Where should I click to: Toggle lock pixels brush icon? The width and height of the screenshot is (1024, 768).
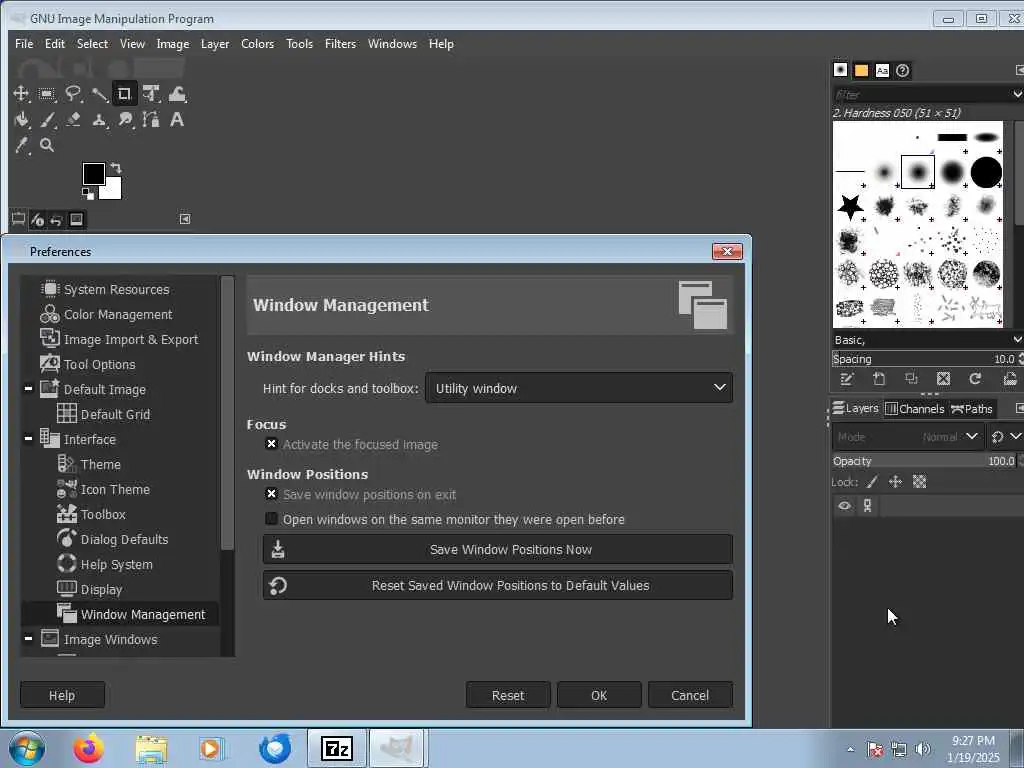(872, 482)
